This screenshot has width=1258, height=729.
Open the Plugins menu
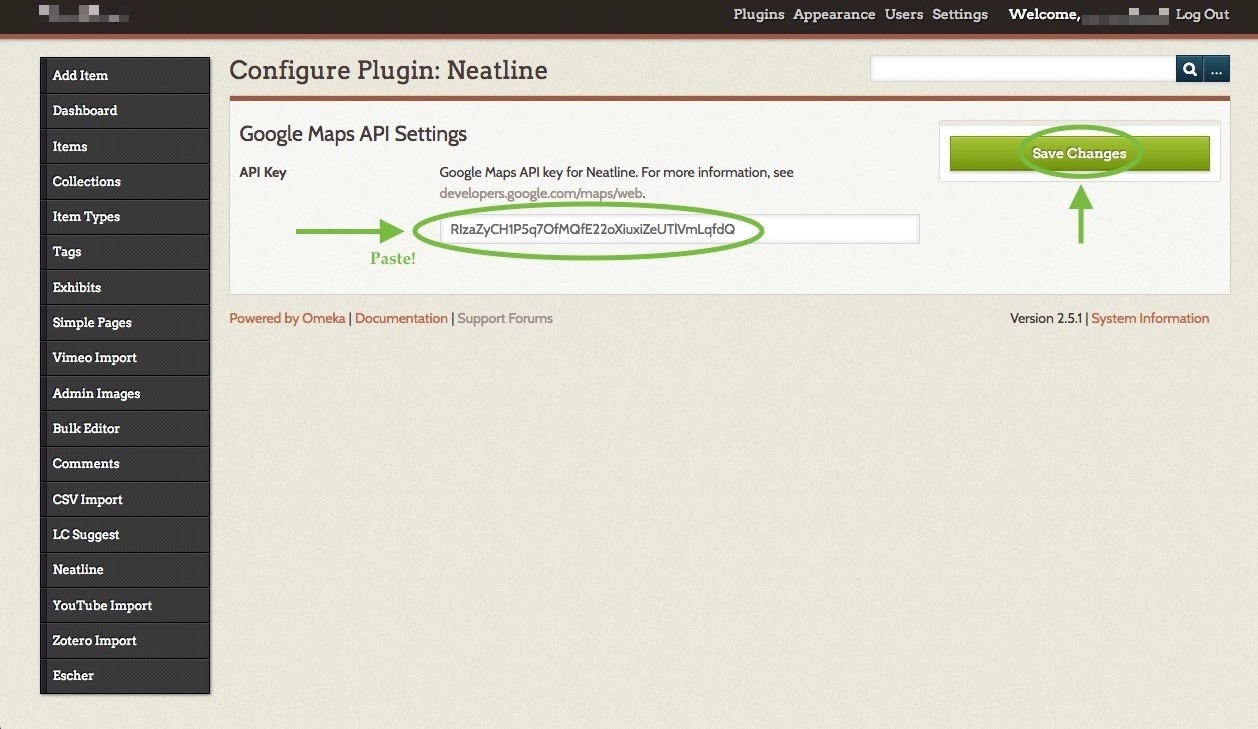759,14
